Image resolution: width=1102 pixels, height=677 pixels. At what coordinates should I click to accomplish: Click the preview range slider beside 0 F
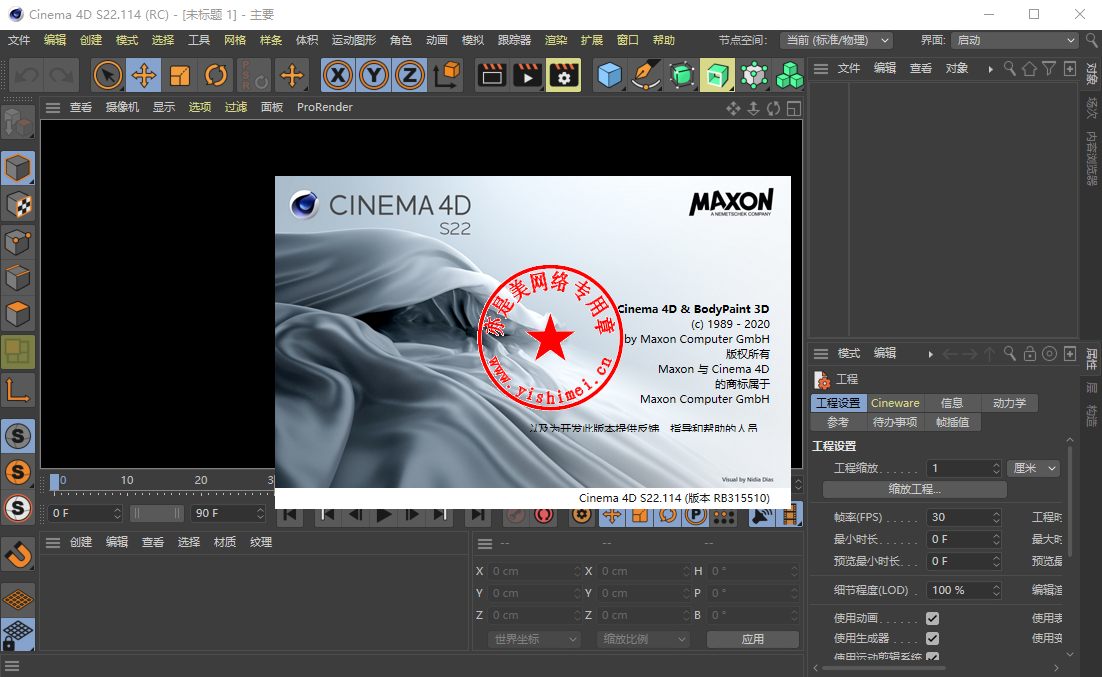157,514
